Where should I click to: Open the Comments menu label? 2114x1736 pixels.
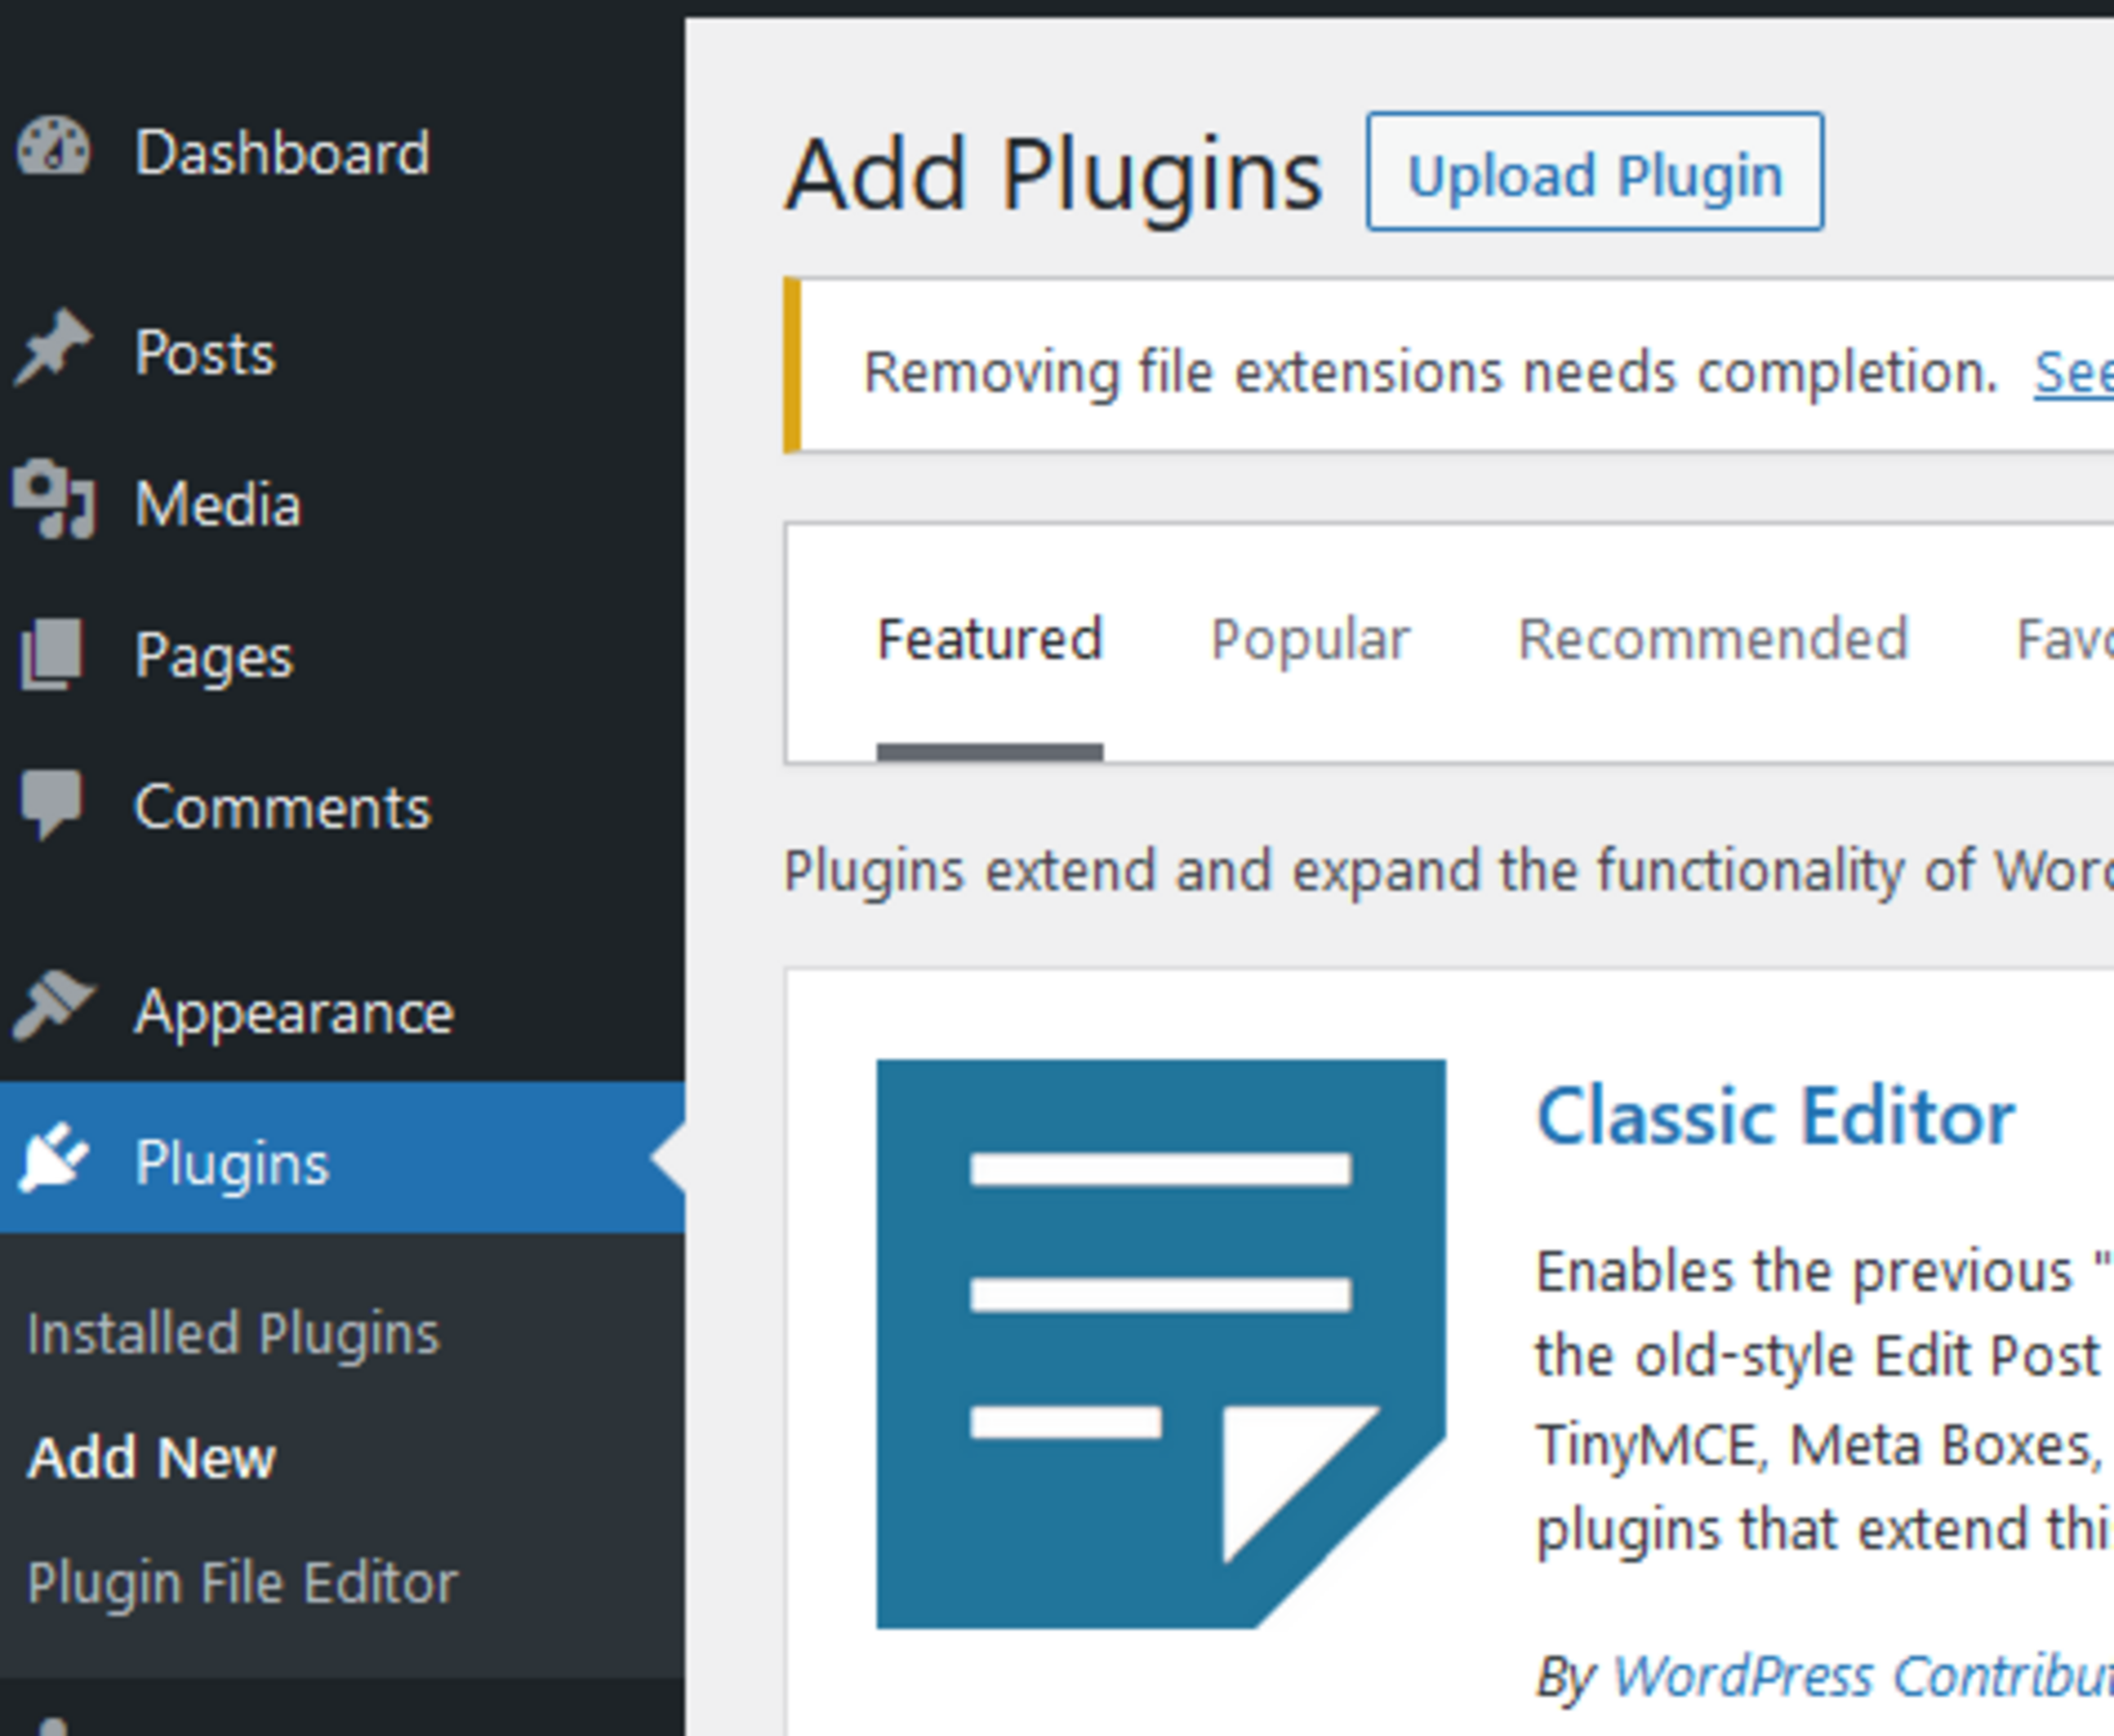[283, 807]
